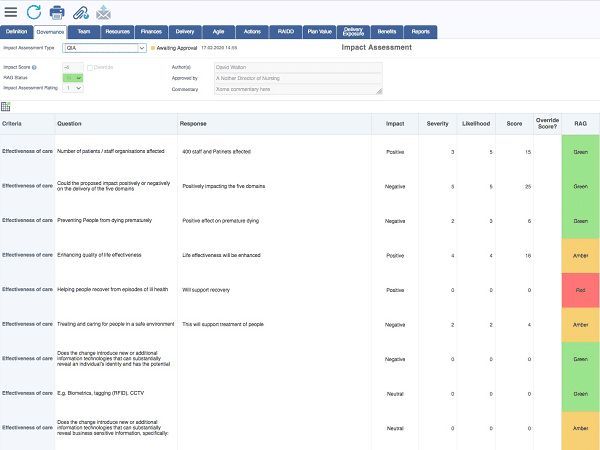600x450 pixels.
Task: Click Amber RAG cell for quality of life row
Action: tap(580, 256)
